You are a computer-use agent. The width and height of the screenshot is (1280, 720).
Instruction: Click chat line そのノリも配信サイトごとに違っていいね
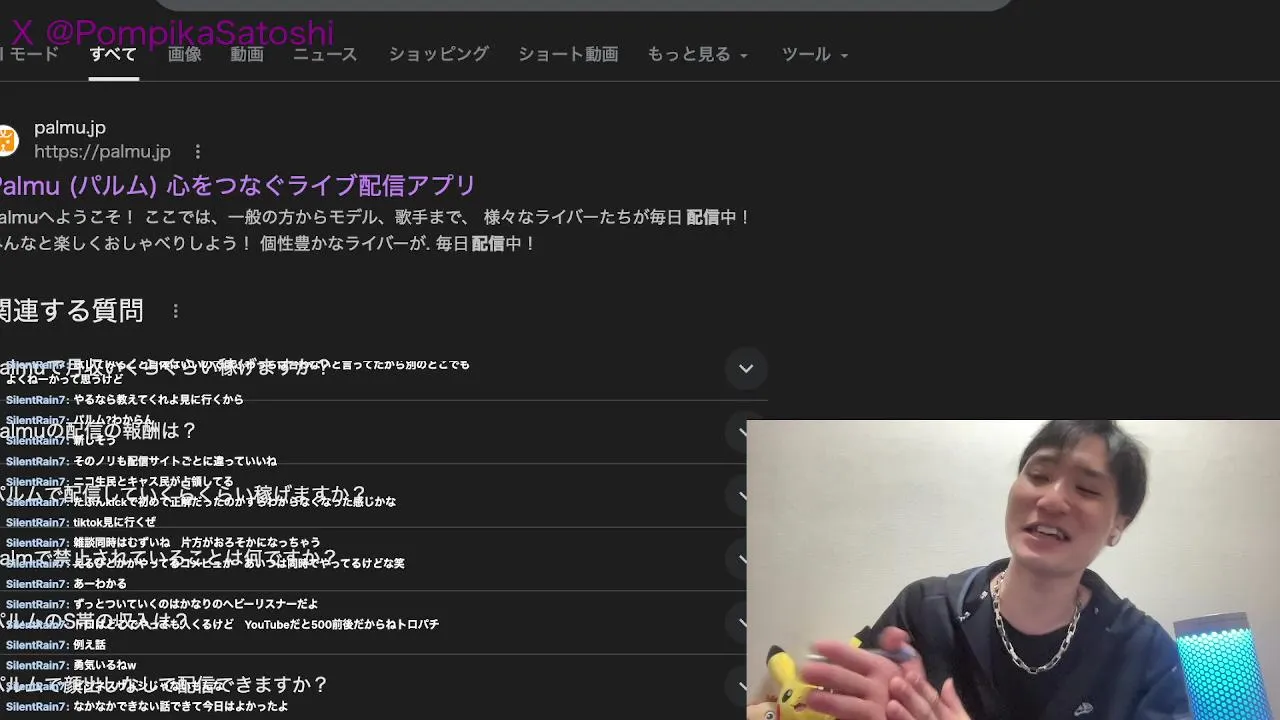click(175, 461)
